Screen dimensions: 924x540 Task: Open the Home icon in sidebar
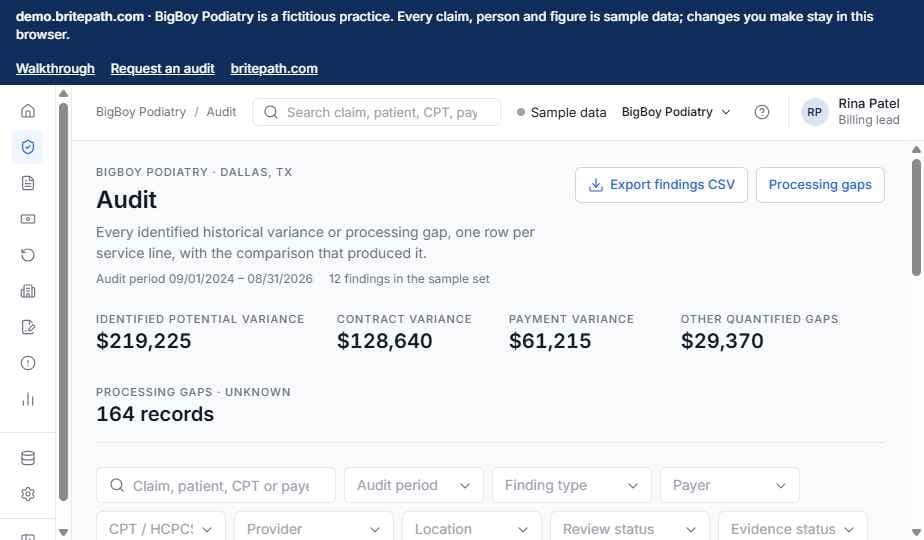[28, 111]
